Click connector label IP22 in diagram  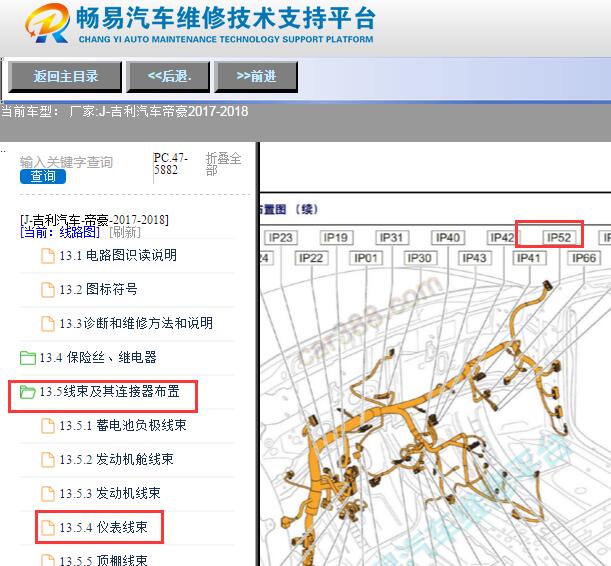311,258
